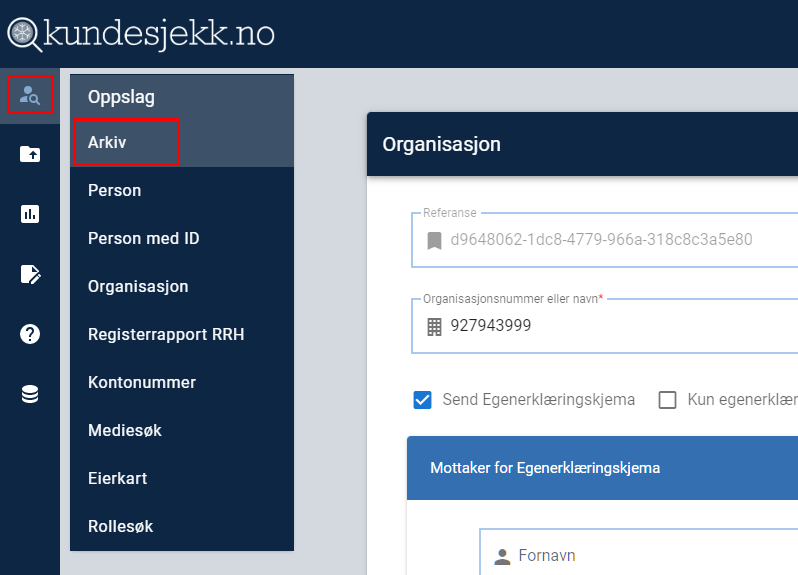Click the person icon beside Fornavn
Screen dimensions: 798x575
(x=502, y=557)
